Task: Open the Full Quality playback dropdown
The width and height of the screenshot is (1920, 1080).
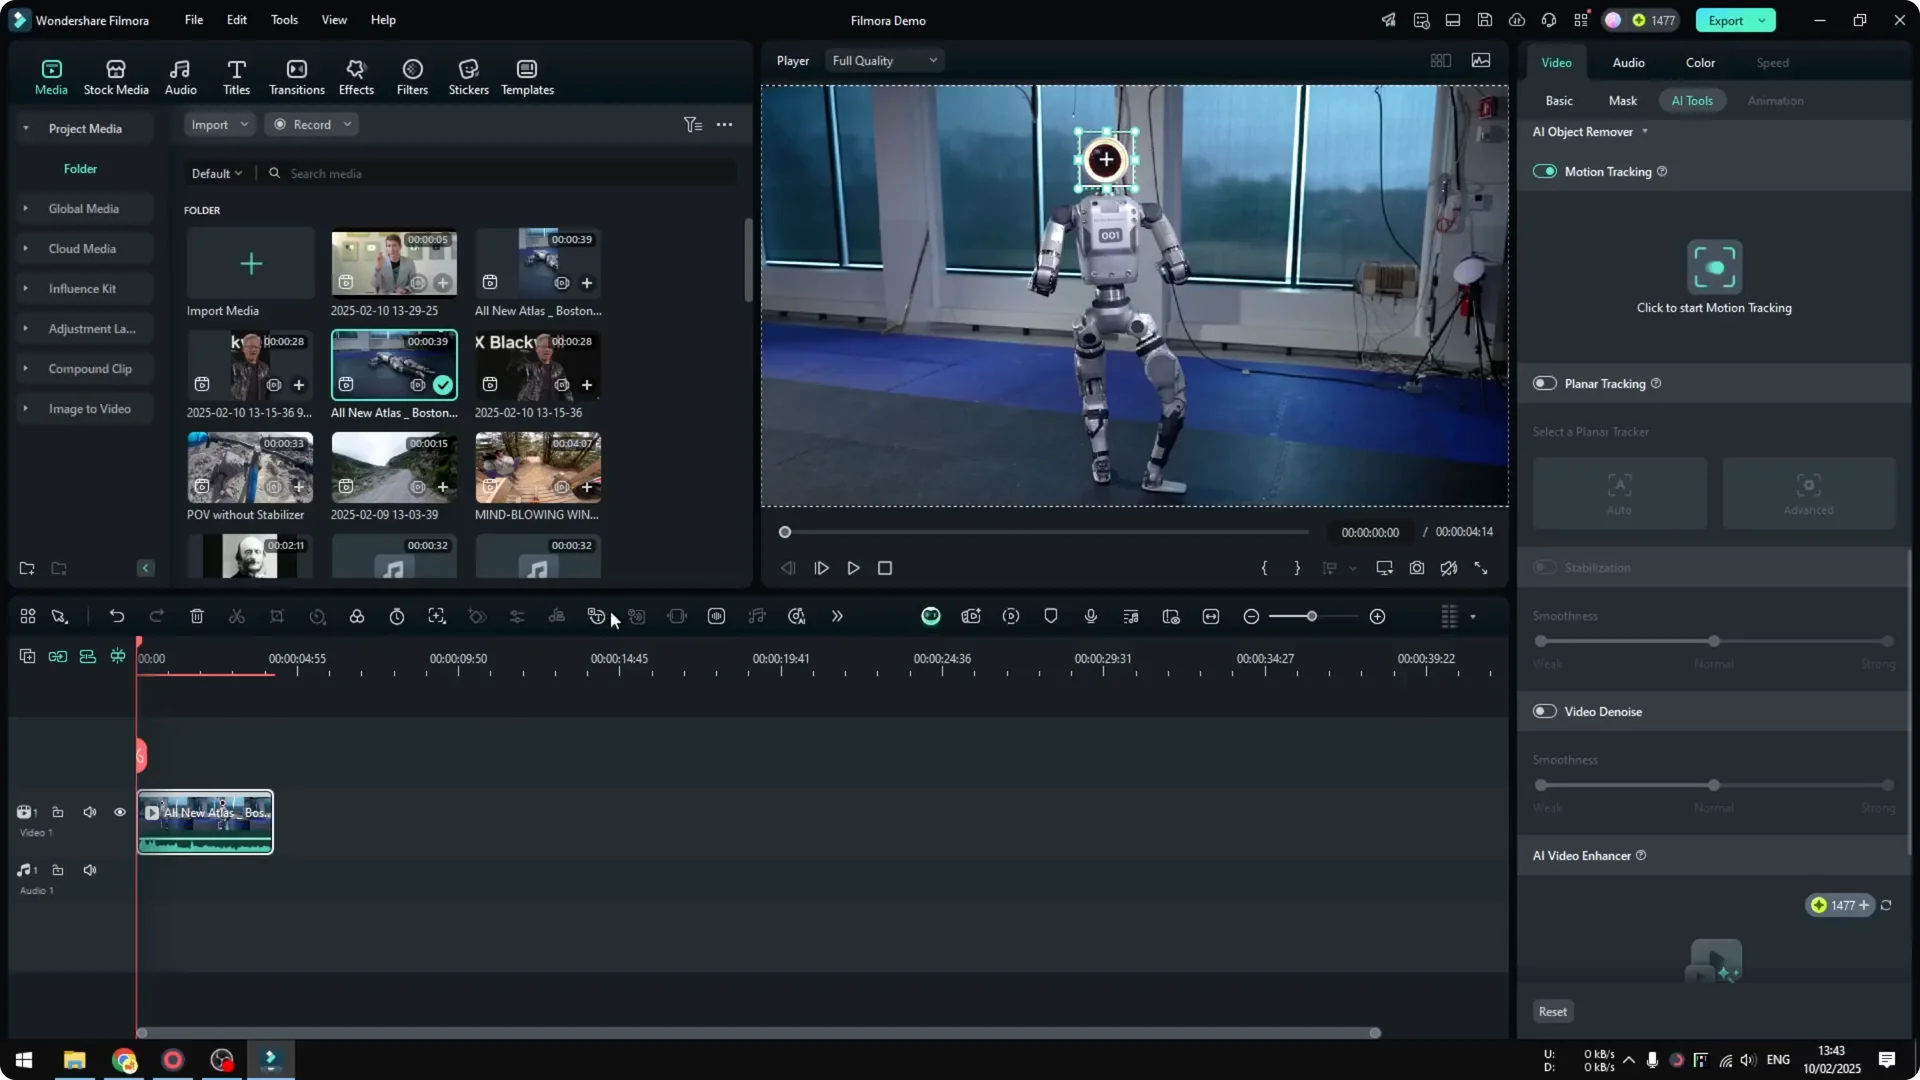Action: pos(883,60)
